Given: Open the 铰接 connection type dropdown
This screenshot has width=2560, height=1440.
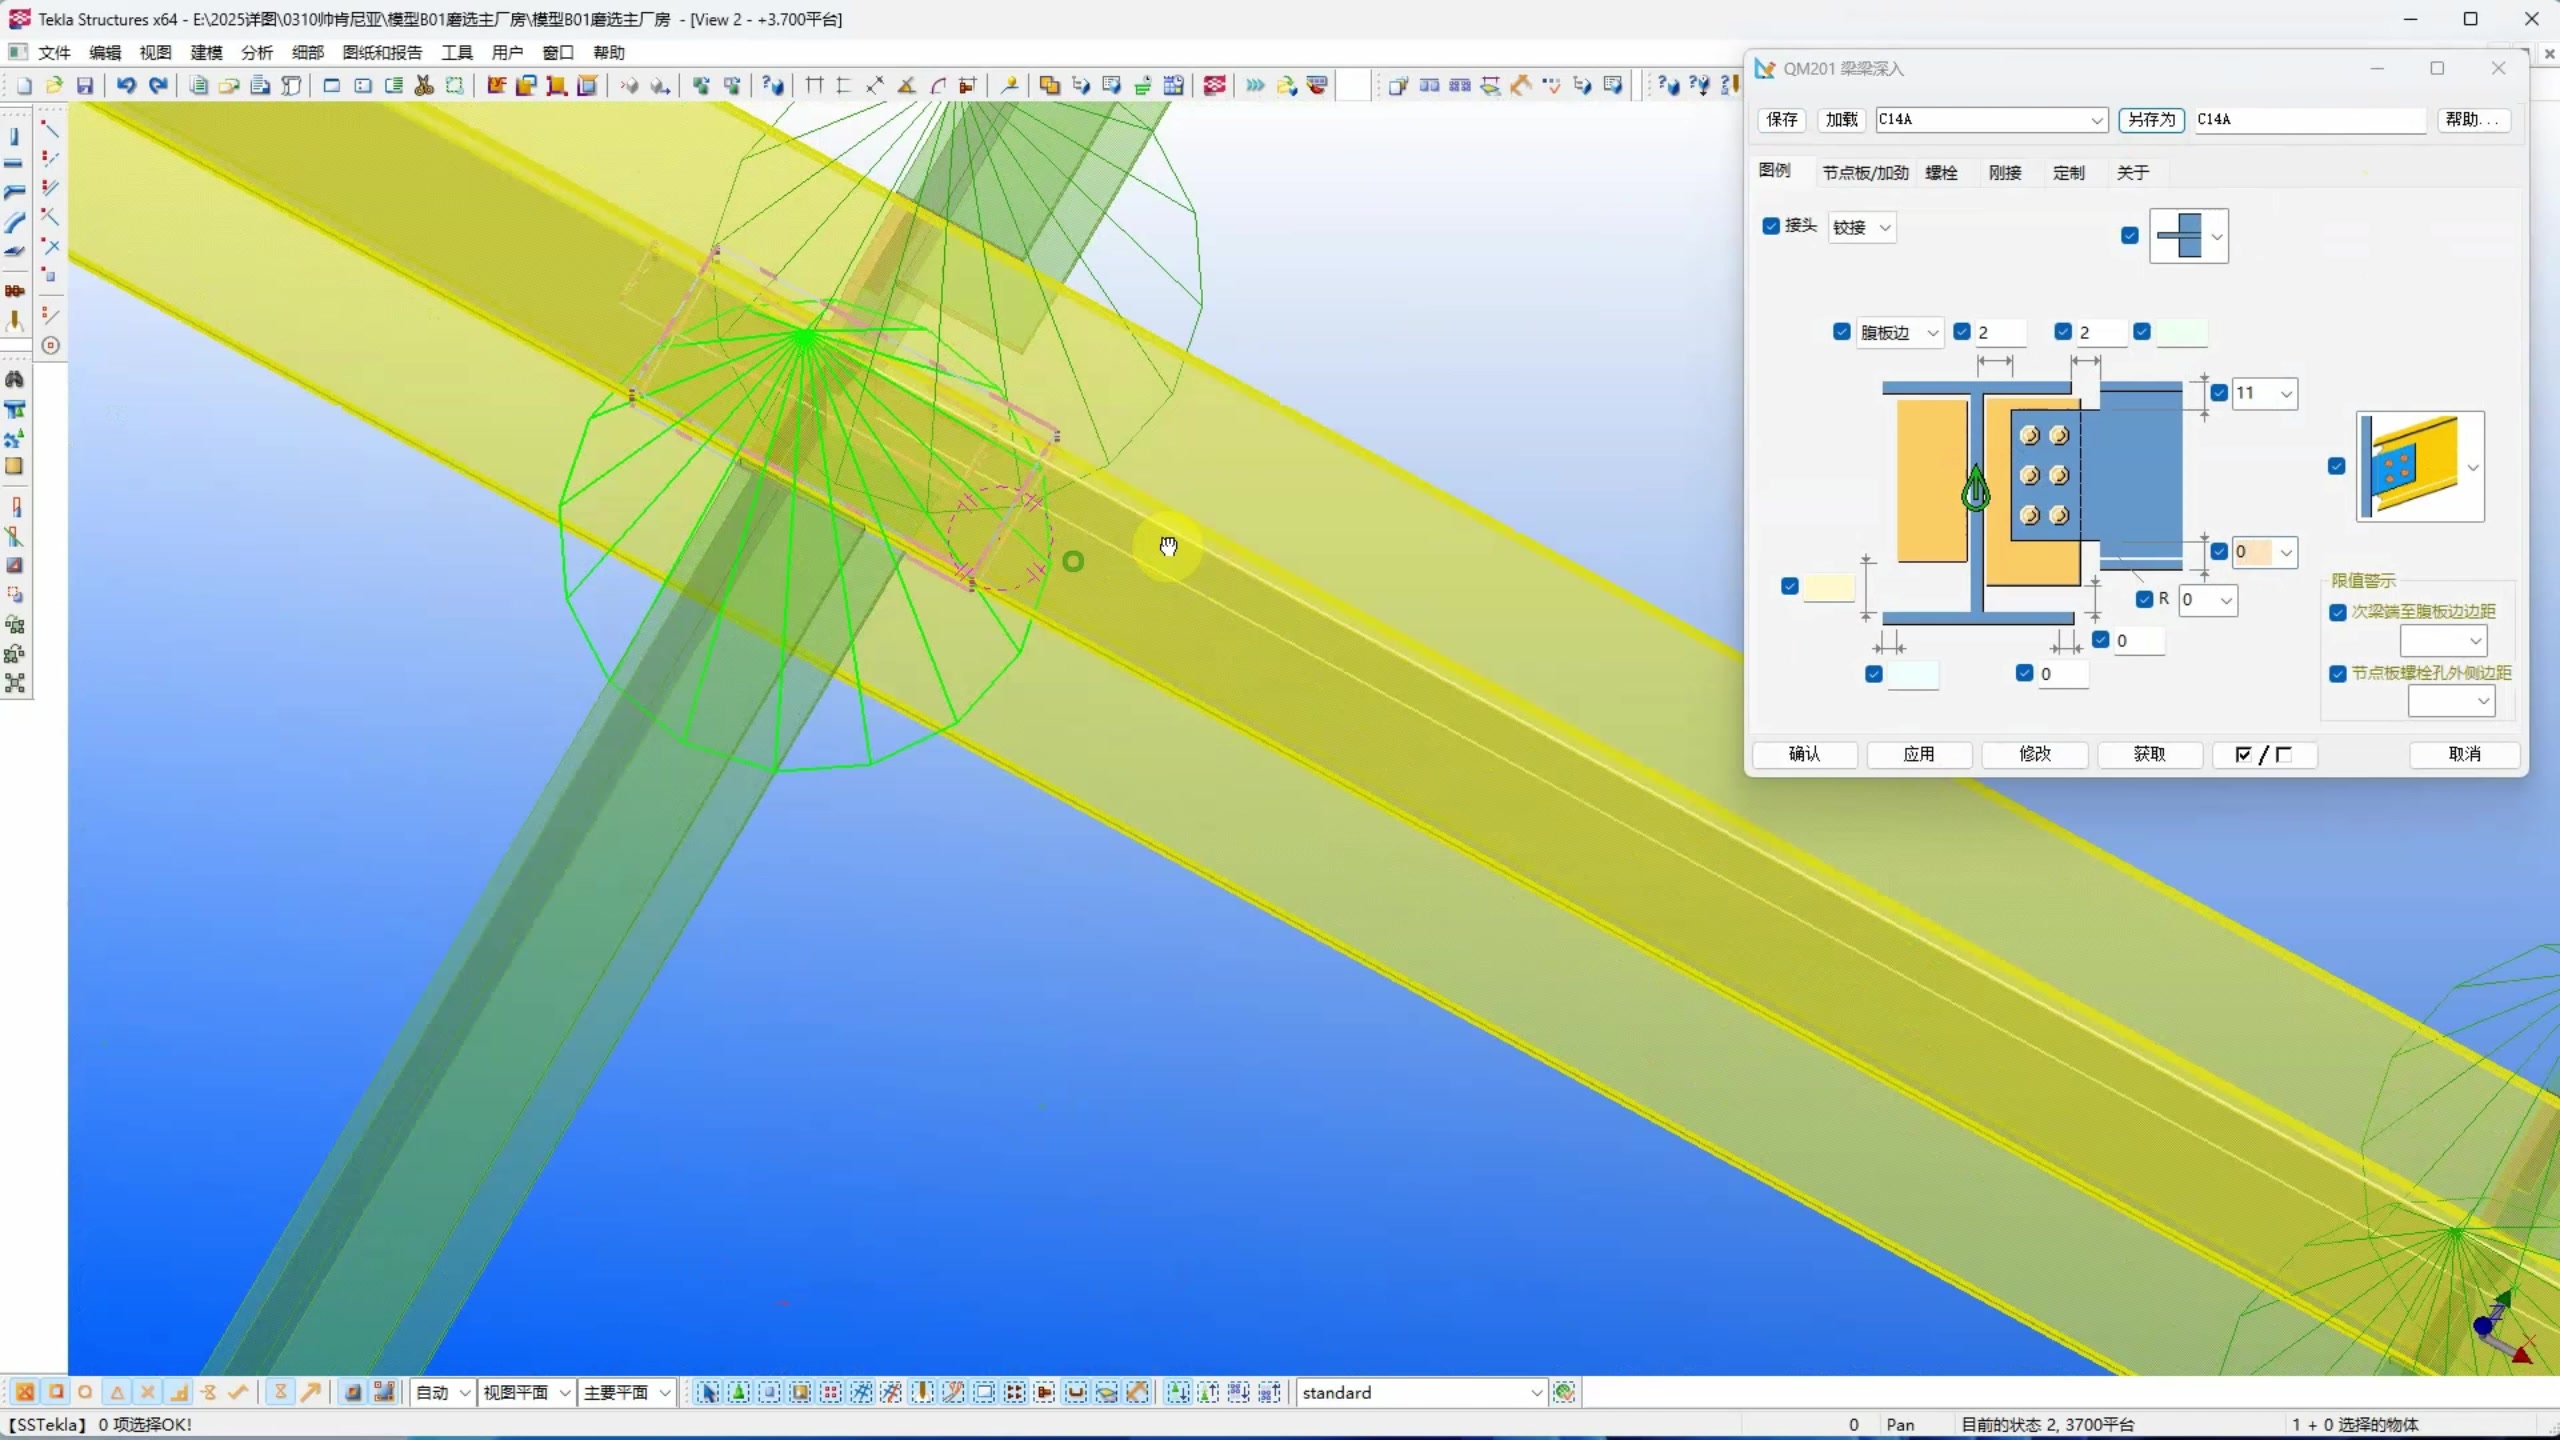Looking at the screenshot, I should click(x=1861, y=228).
